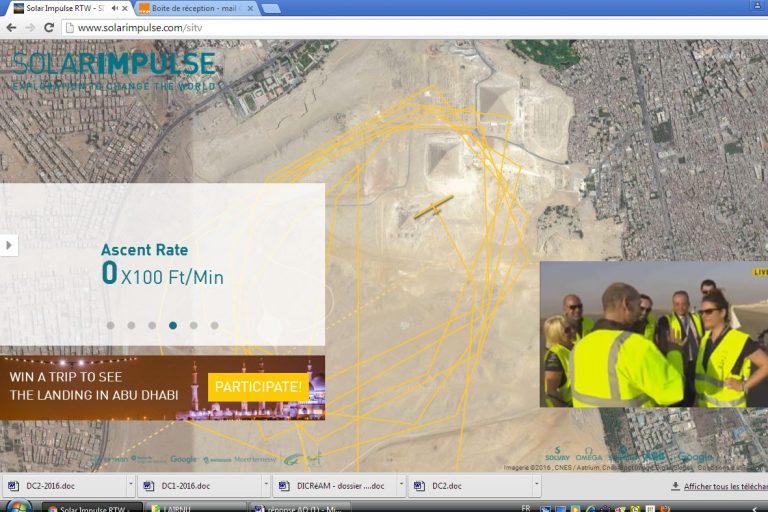Open dropdown arrow for DC1-2016.doc download

[x=266, y=486]
